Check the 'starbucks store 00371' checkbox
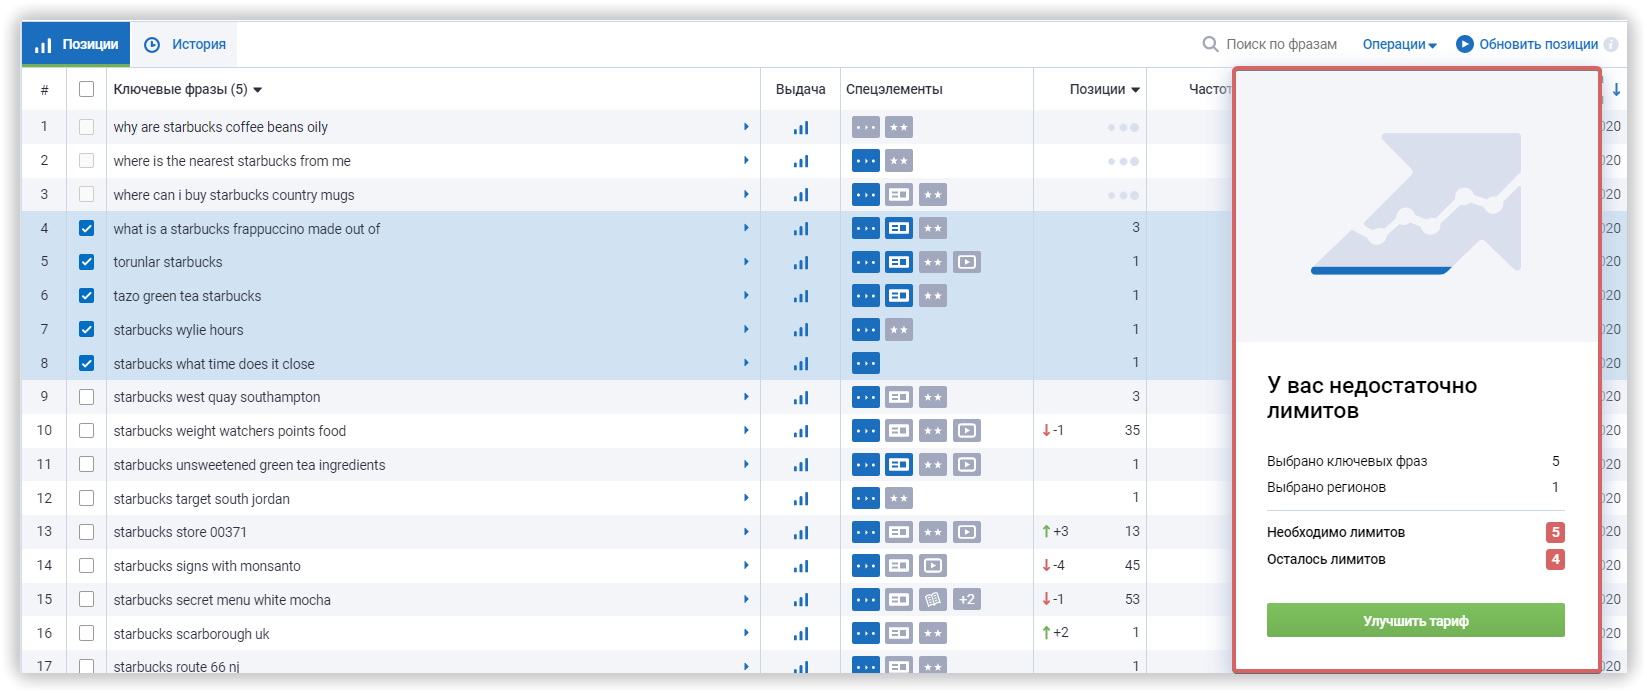 coord(86,532)
